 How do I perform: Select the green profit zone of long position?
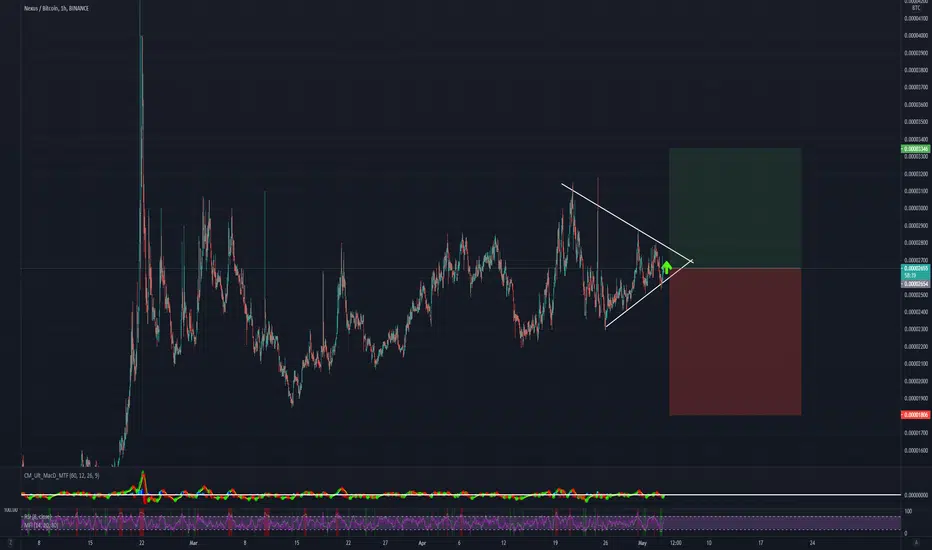(x=735, y=208)
